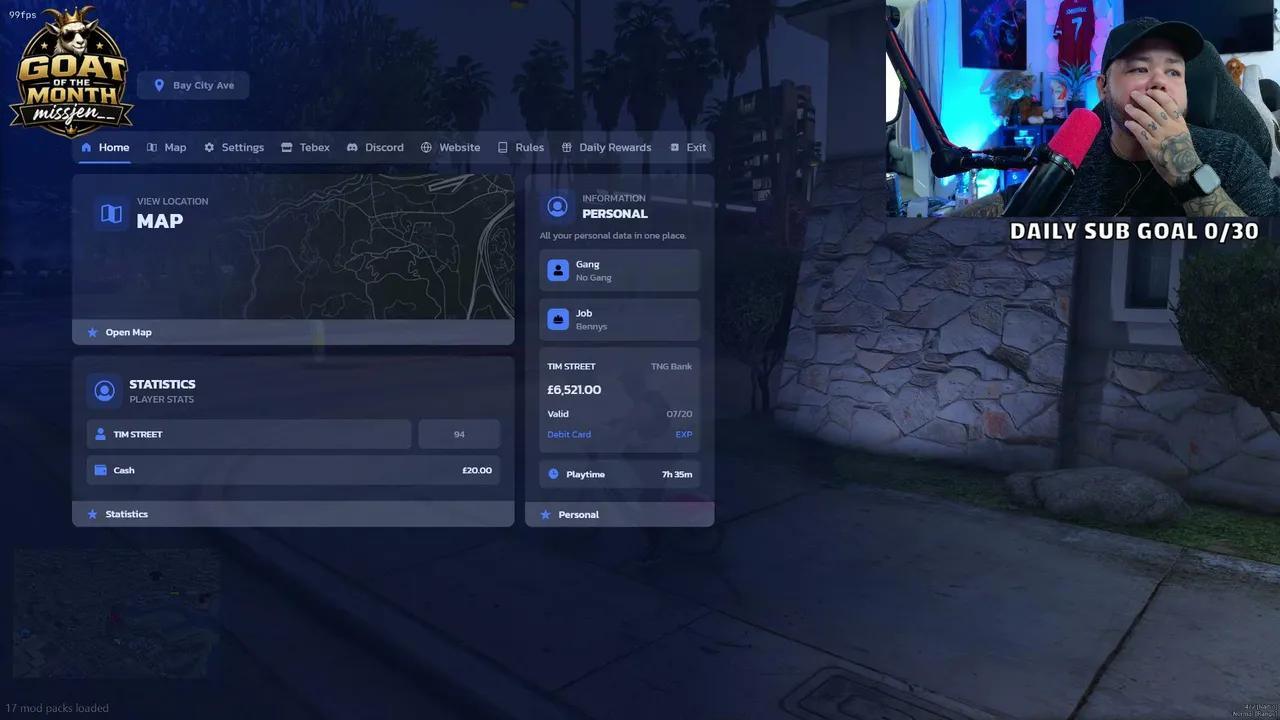Click the £6,521.00 bank balance
Image resolution: width=1280 pixels, height=720 pixels.
tap(574, 390)
